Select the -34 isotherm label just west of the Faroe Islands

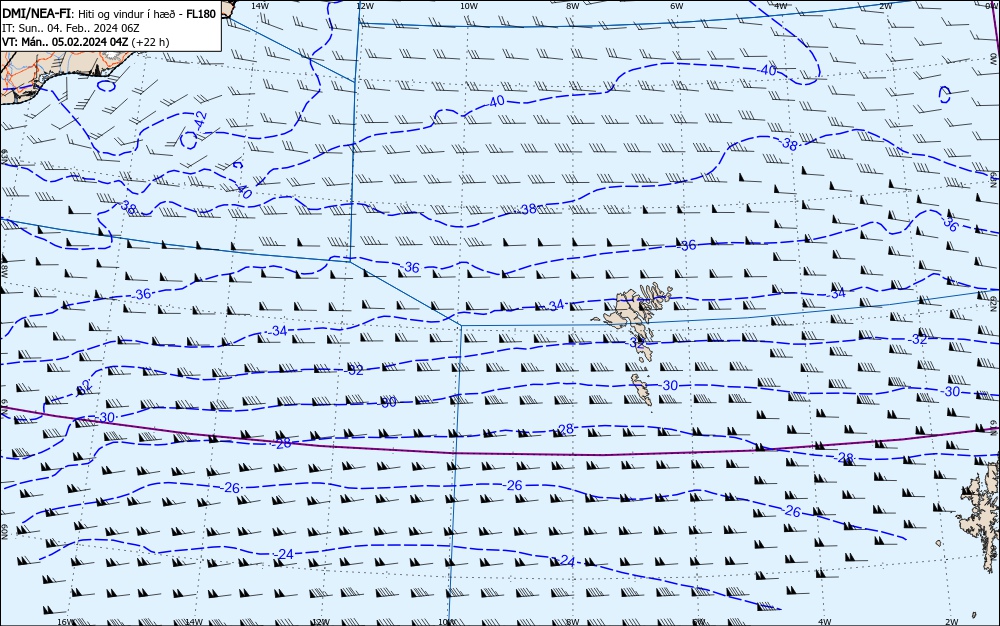point(555,305)
